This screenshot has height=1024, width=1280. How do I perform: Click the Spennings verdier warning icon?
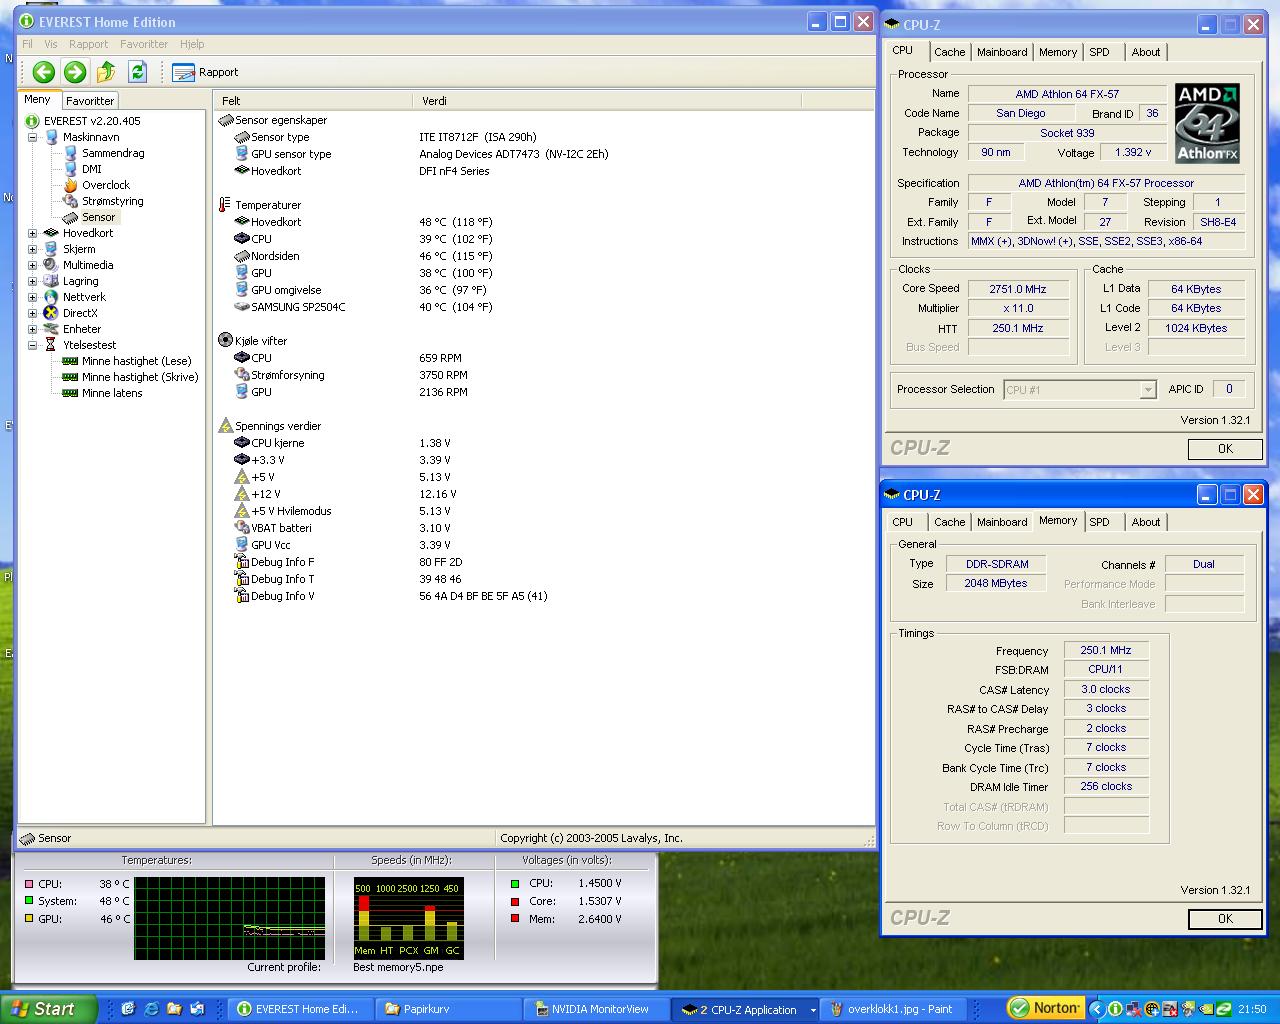[x=225, y=426]
